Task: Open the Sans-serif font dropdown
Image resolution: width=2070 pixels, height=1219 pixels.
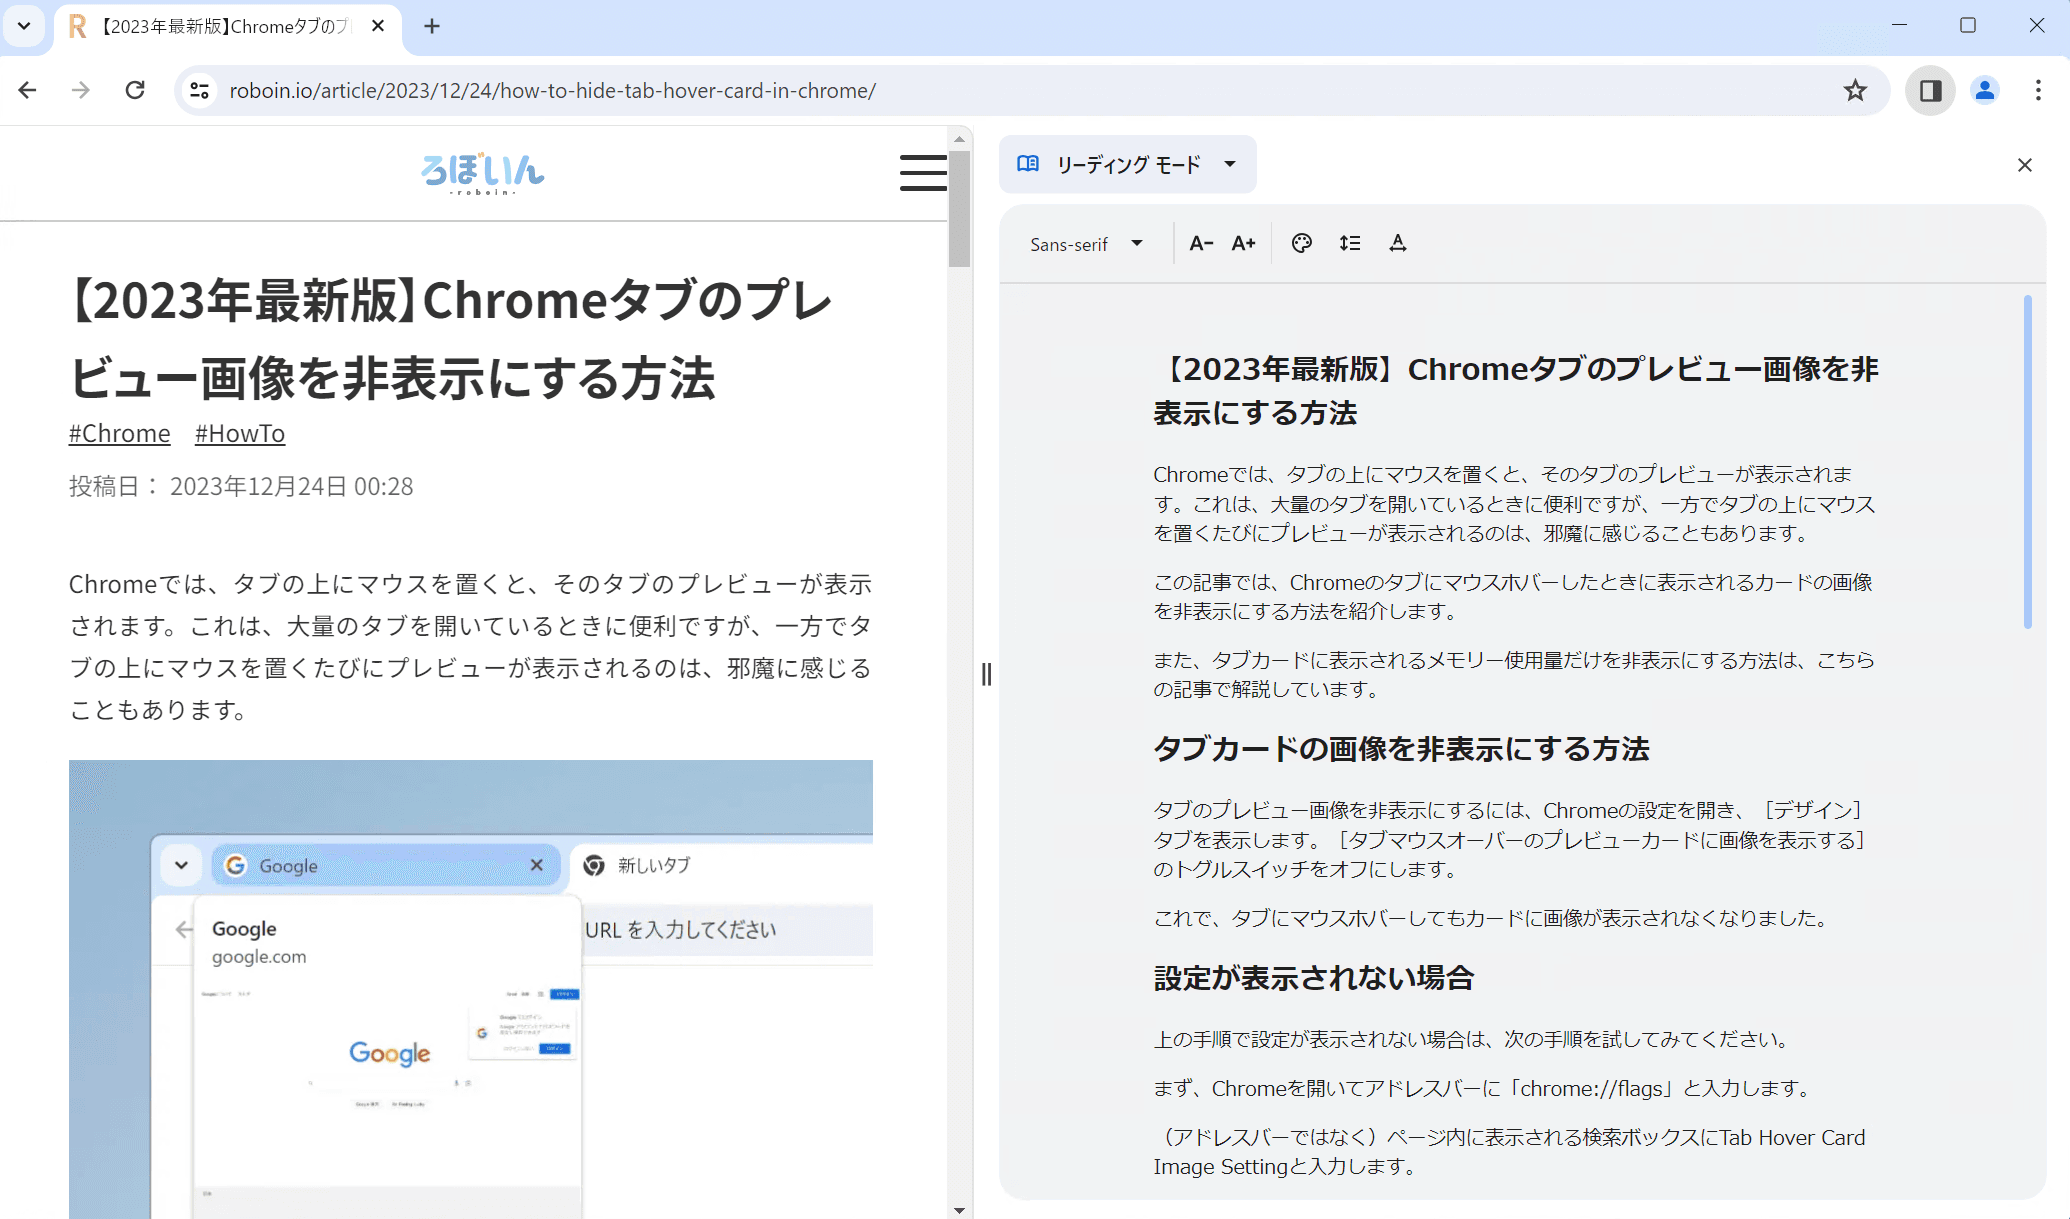Action: click(1087, 244)
